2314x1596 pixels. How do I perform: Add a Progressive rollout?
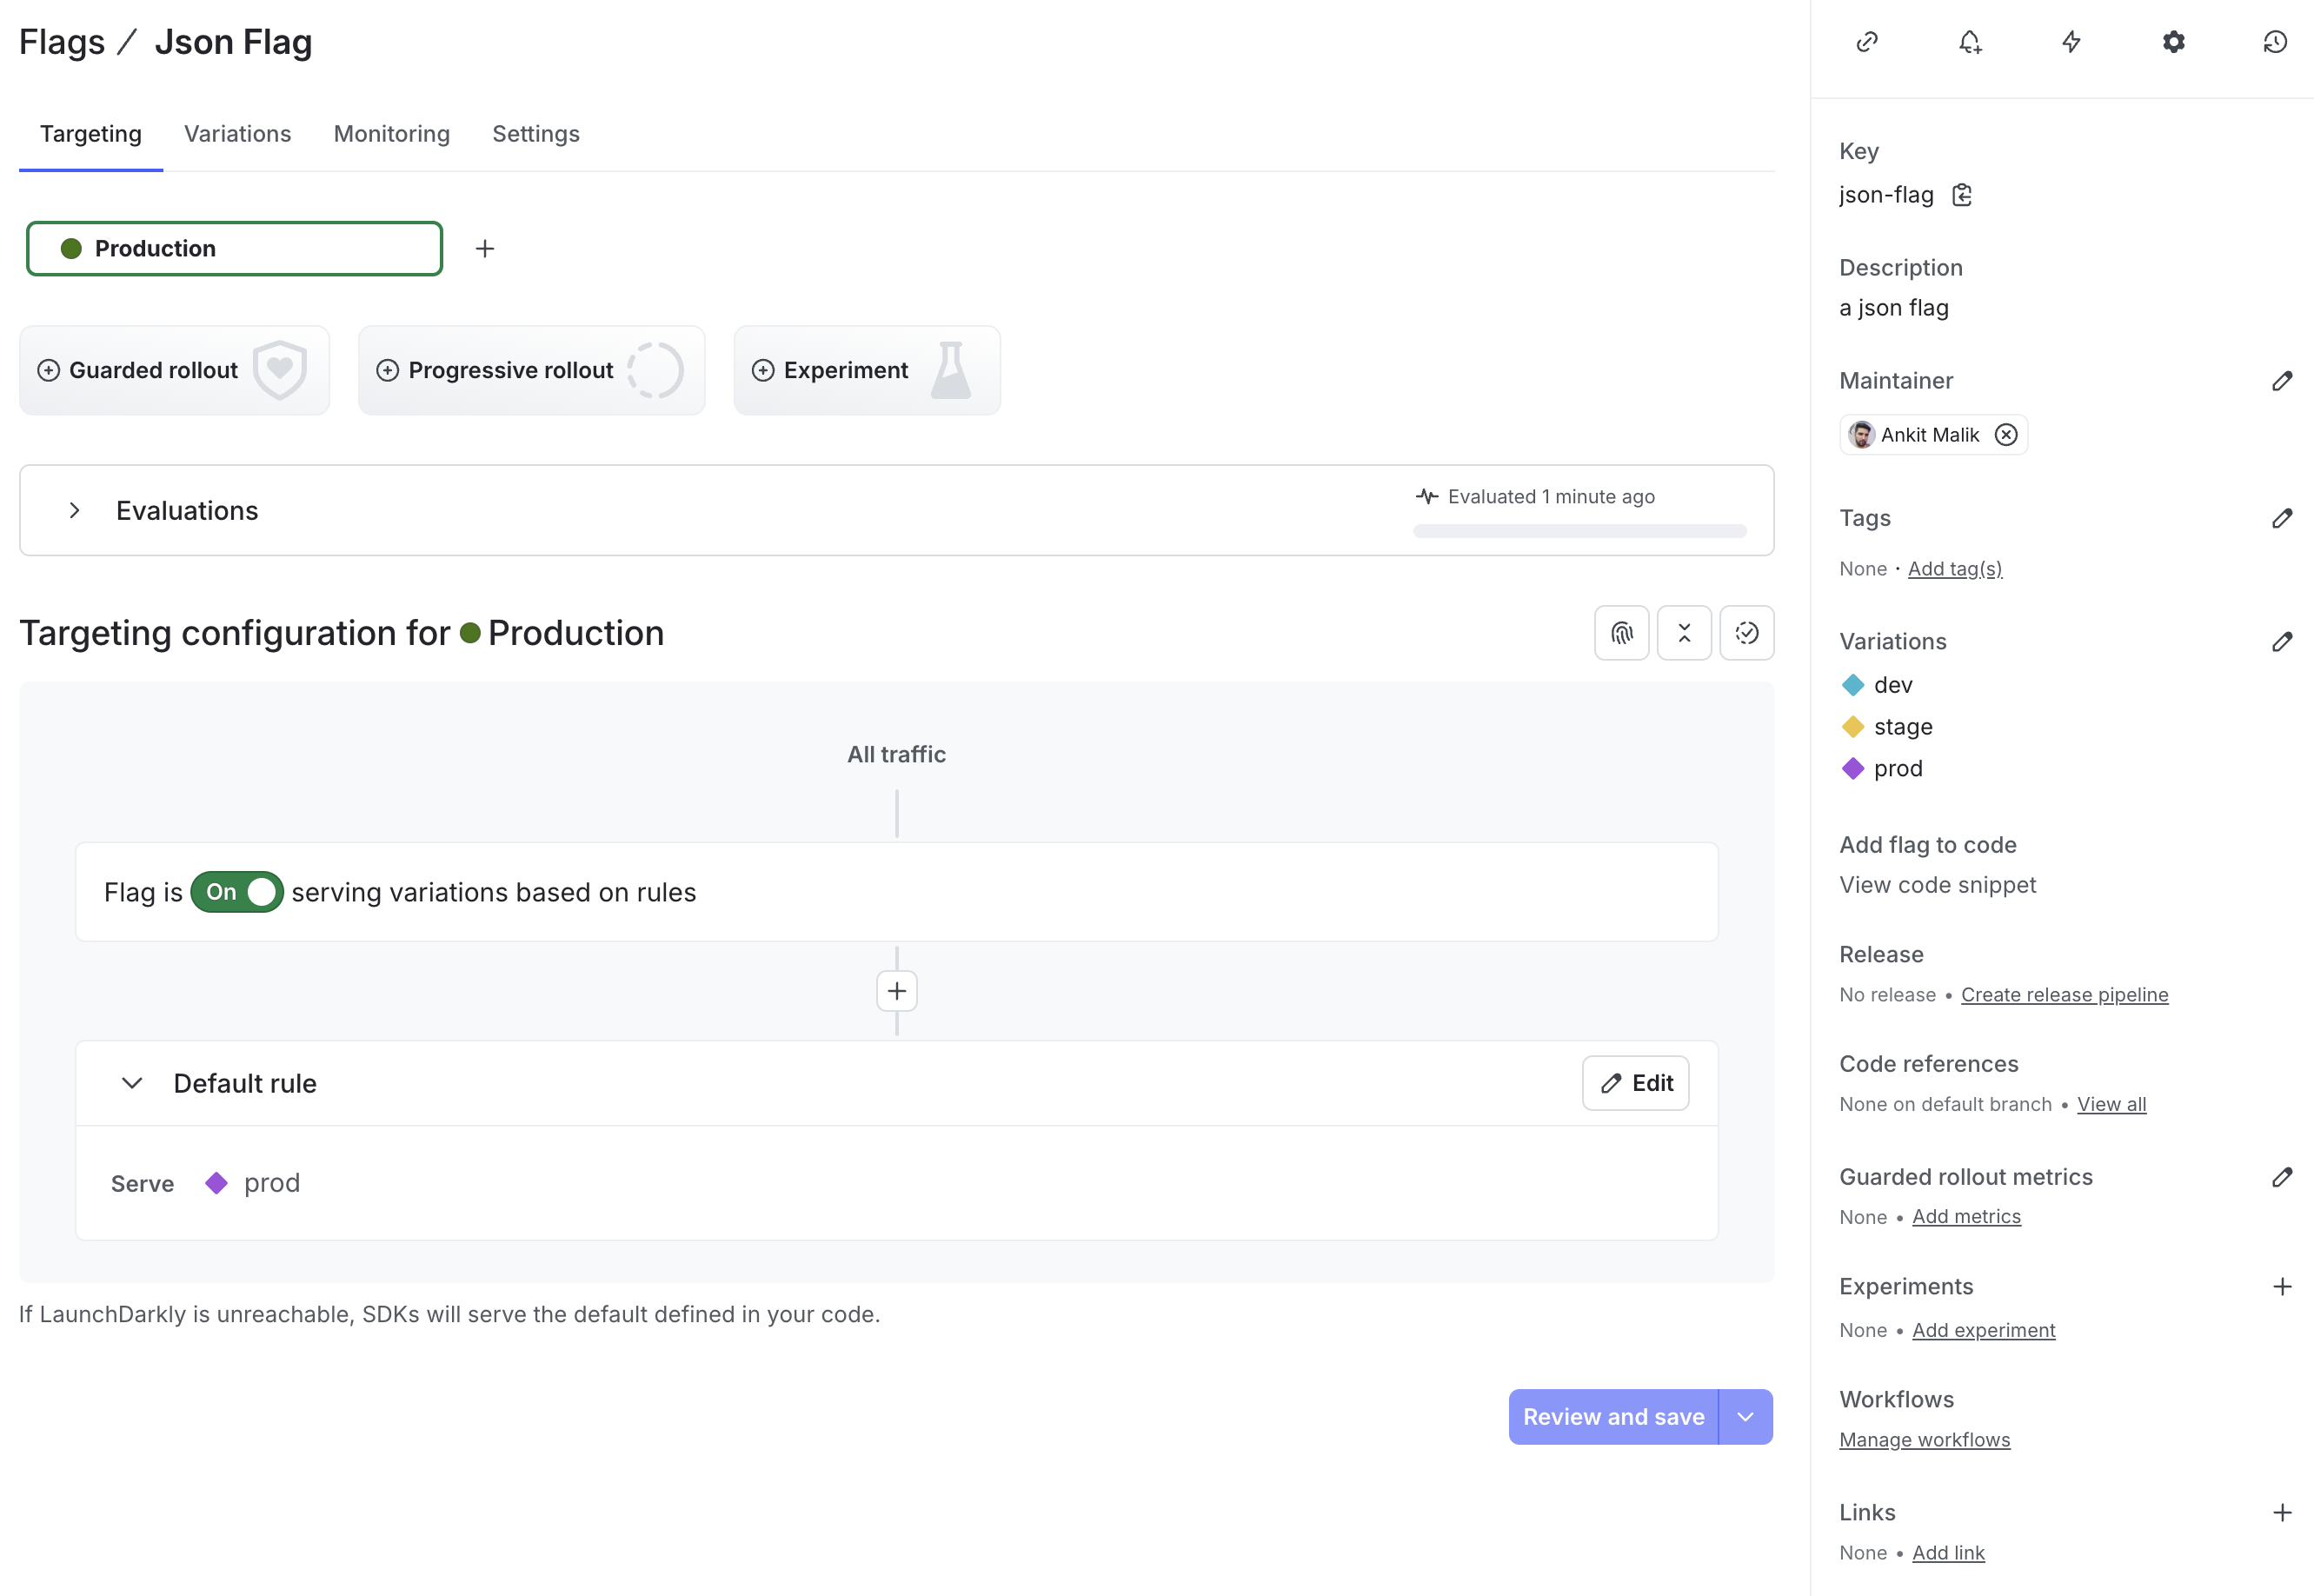(x=531, y=370)
